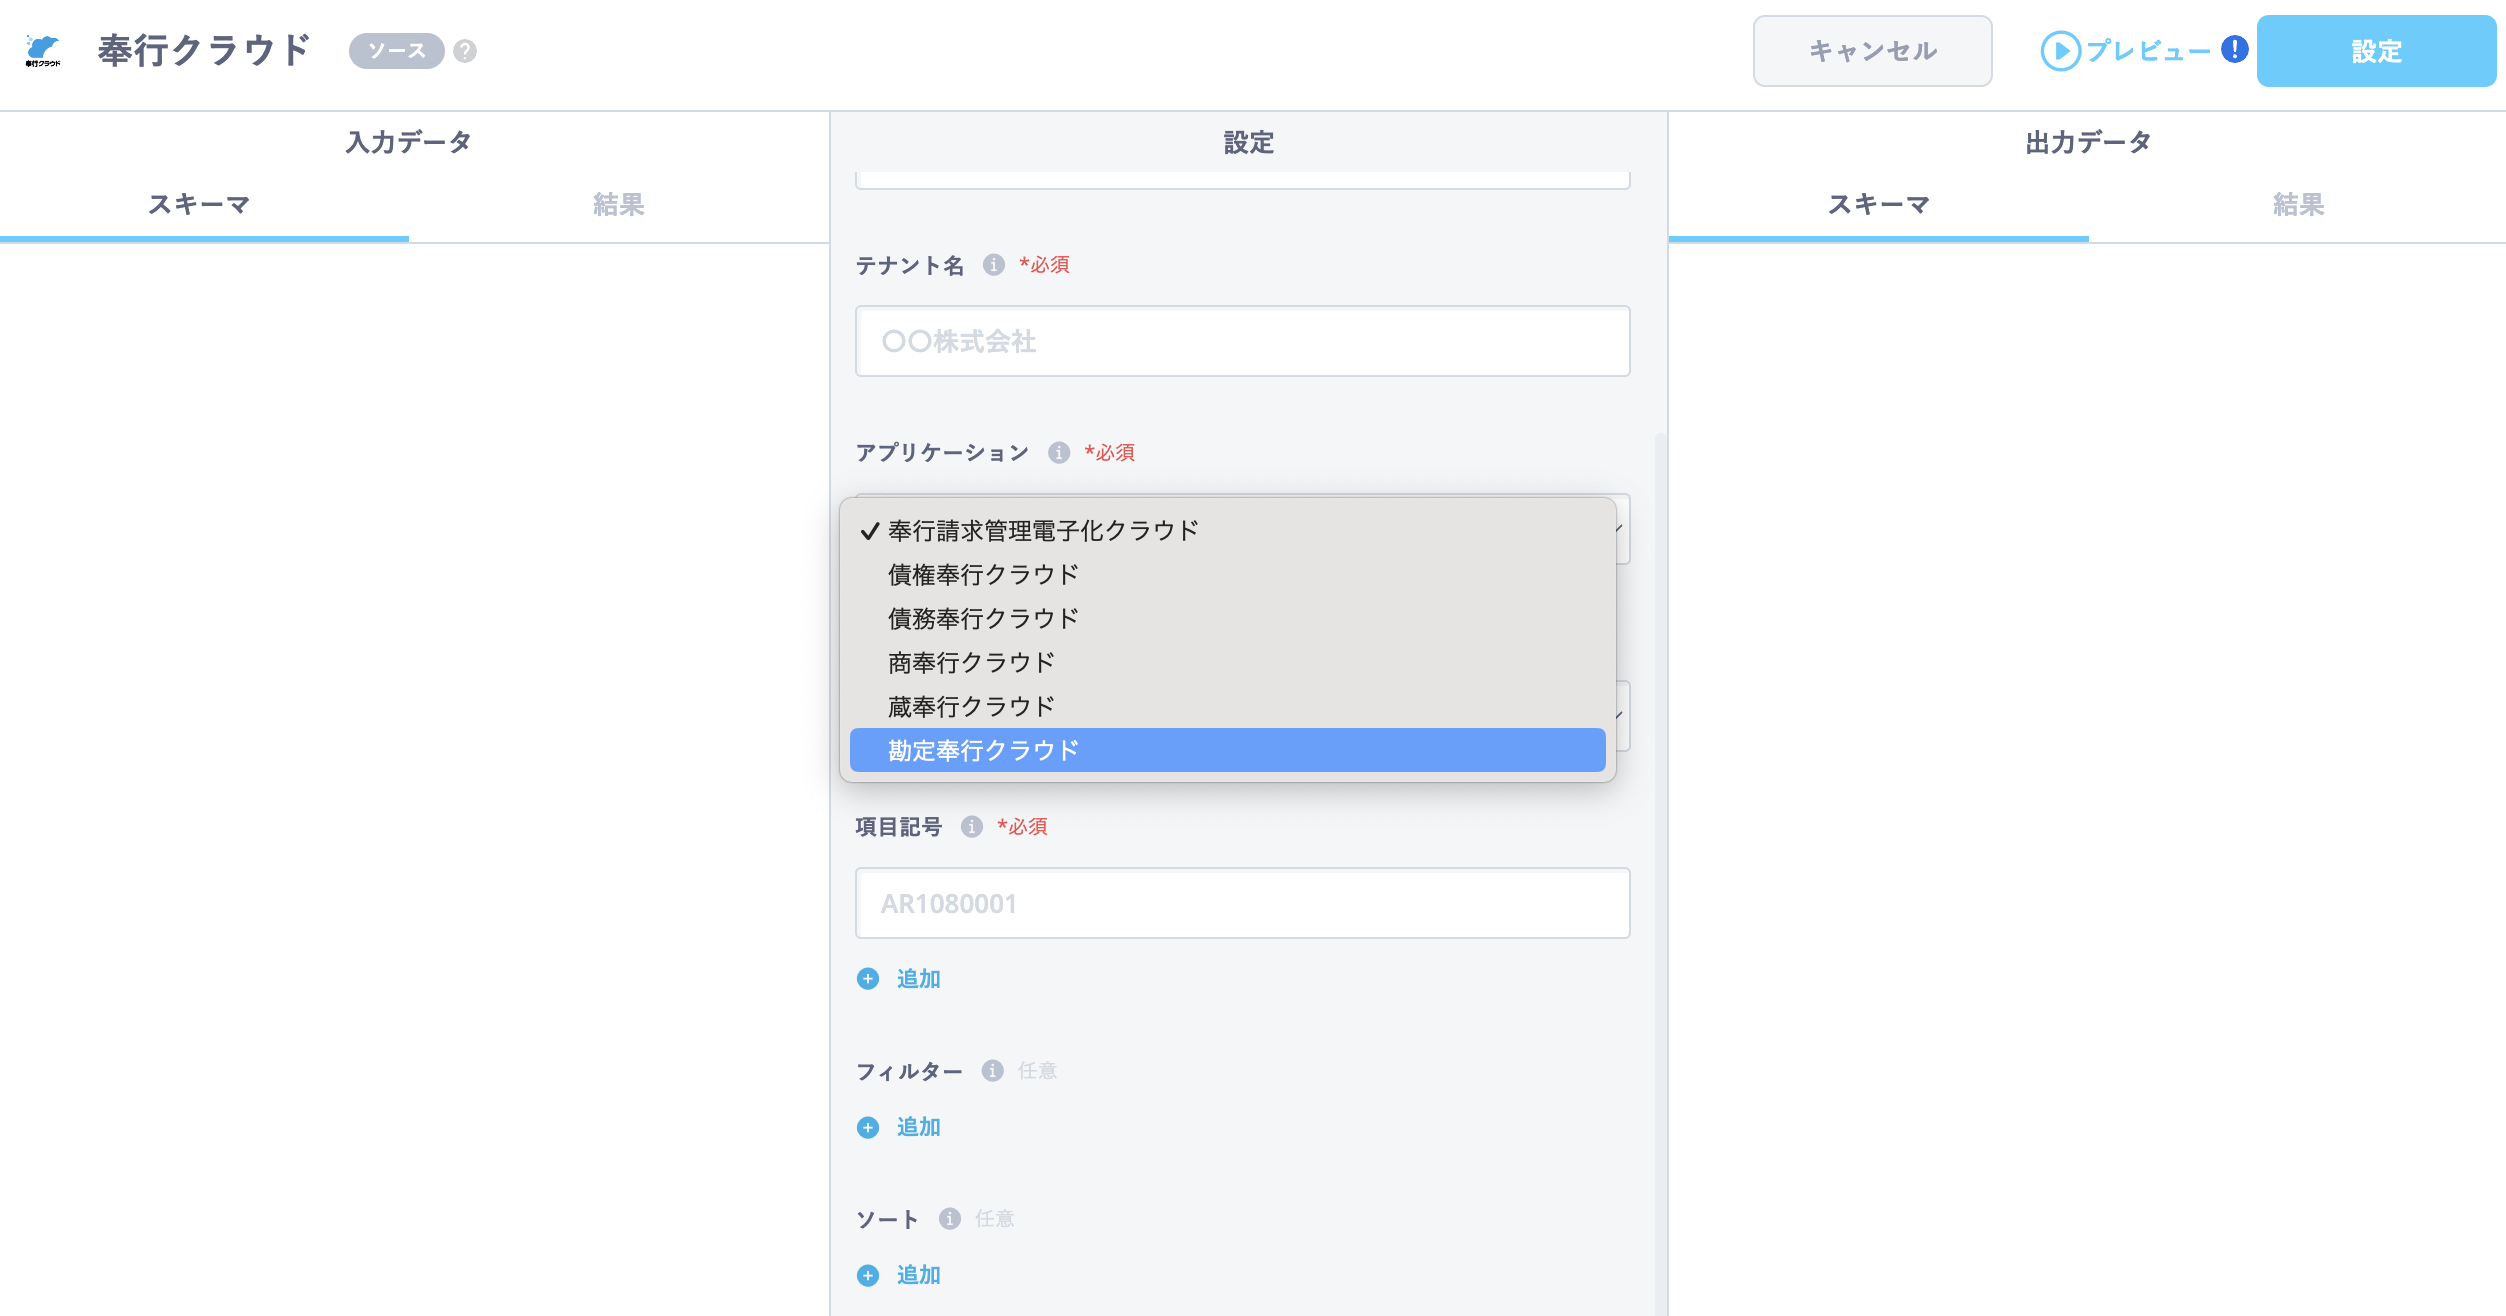Select 債権奉行クラウド option
The width and height of the screenshot is (2506, 1316).
coord(1228,574)
